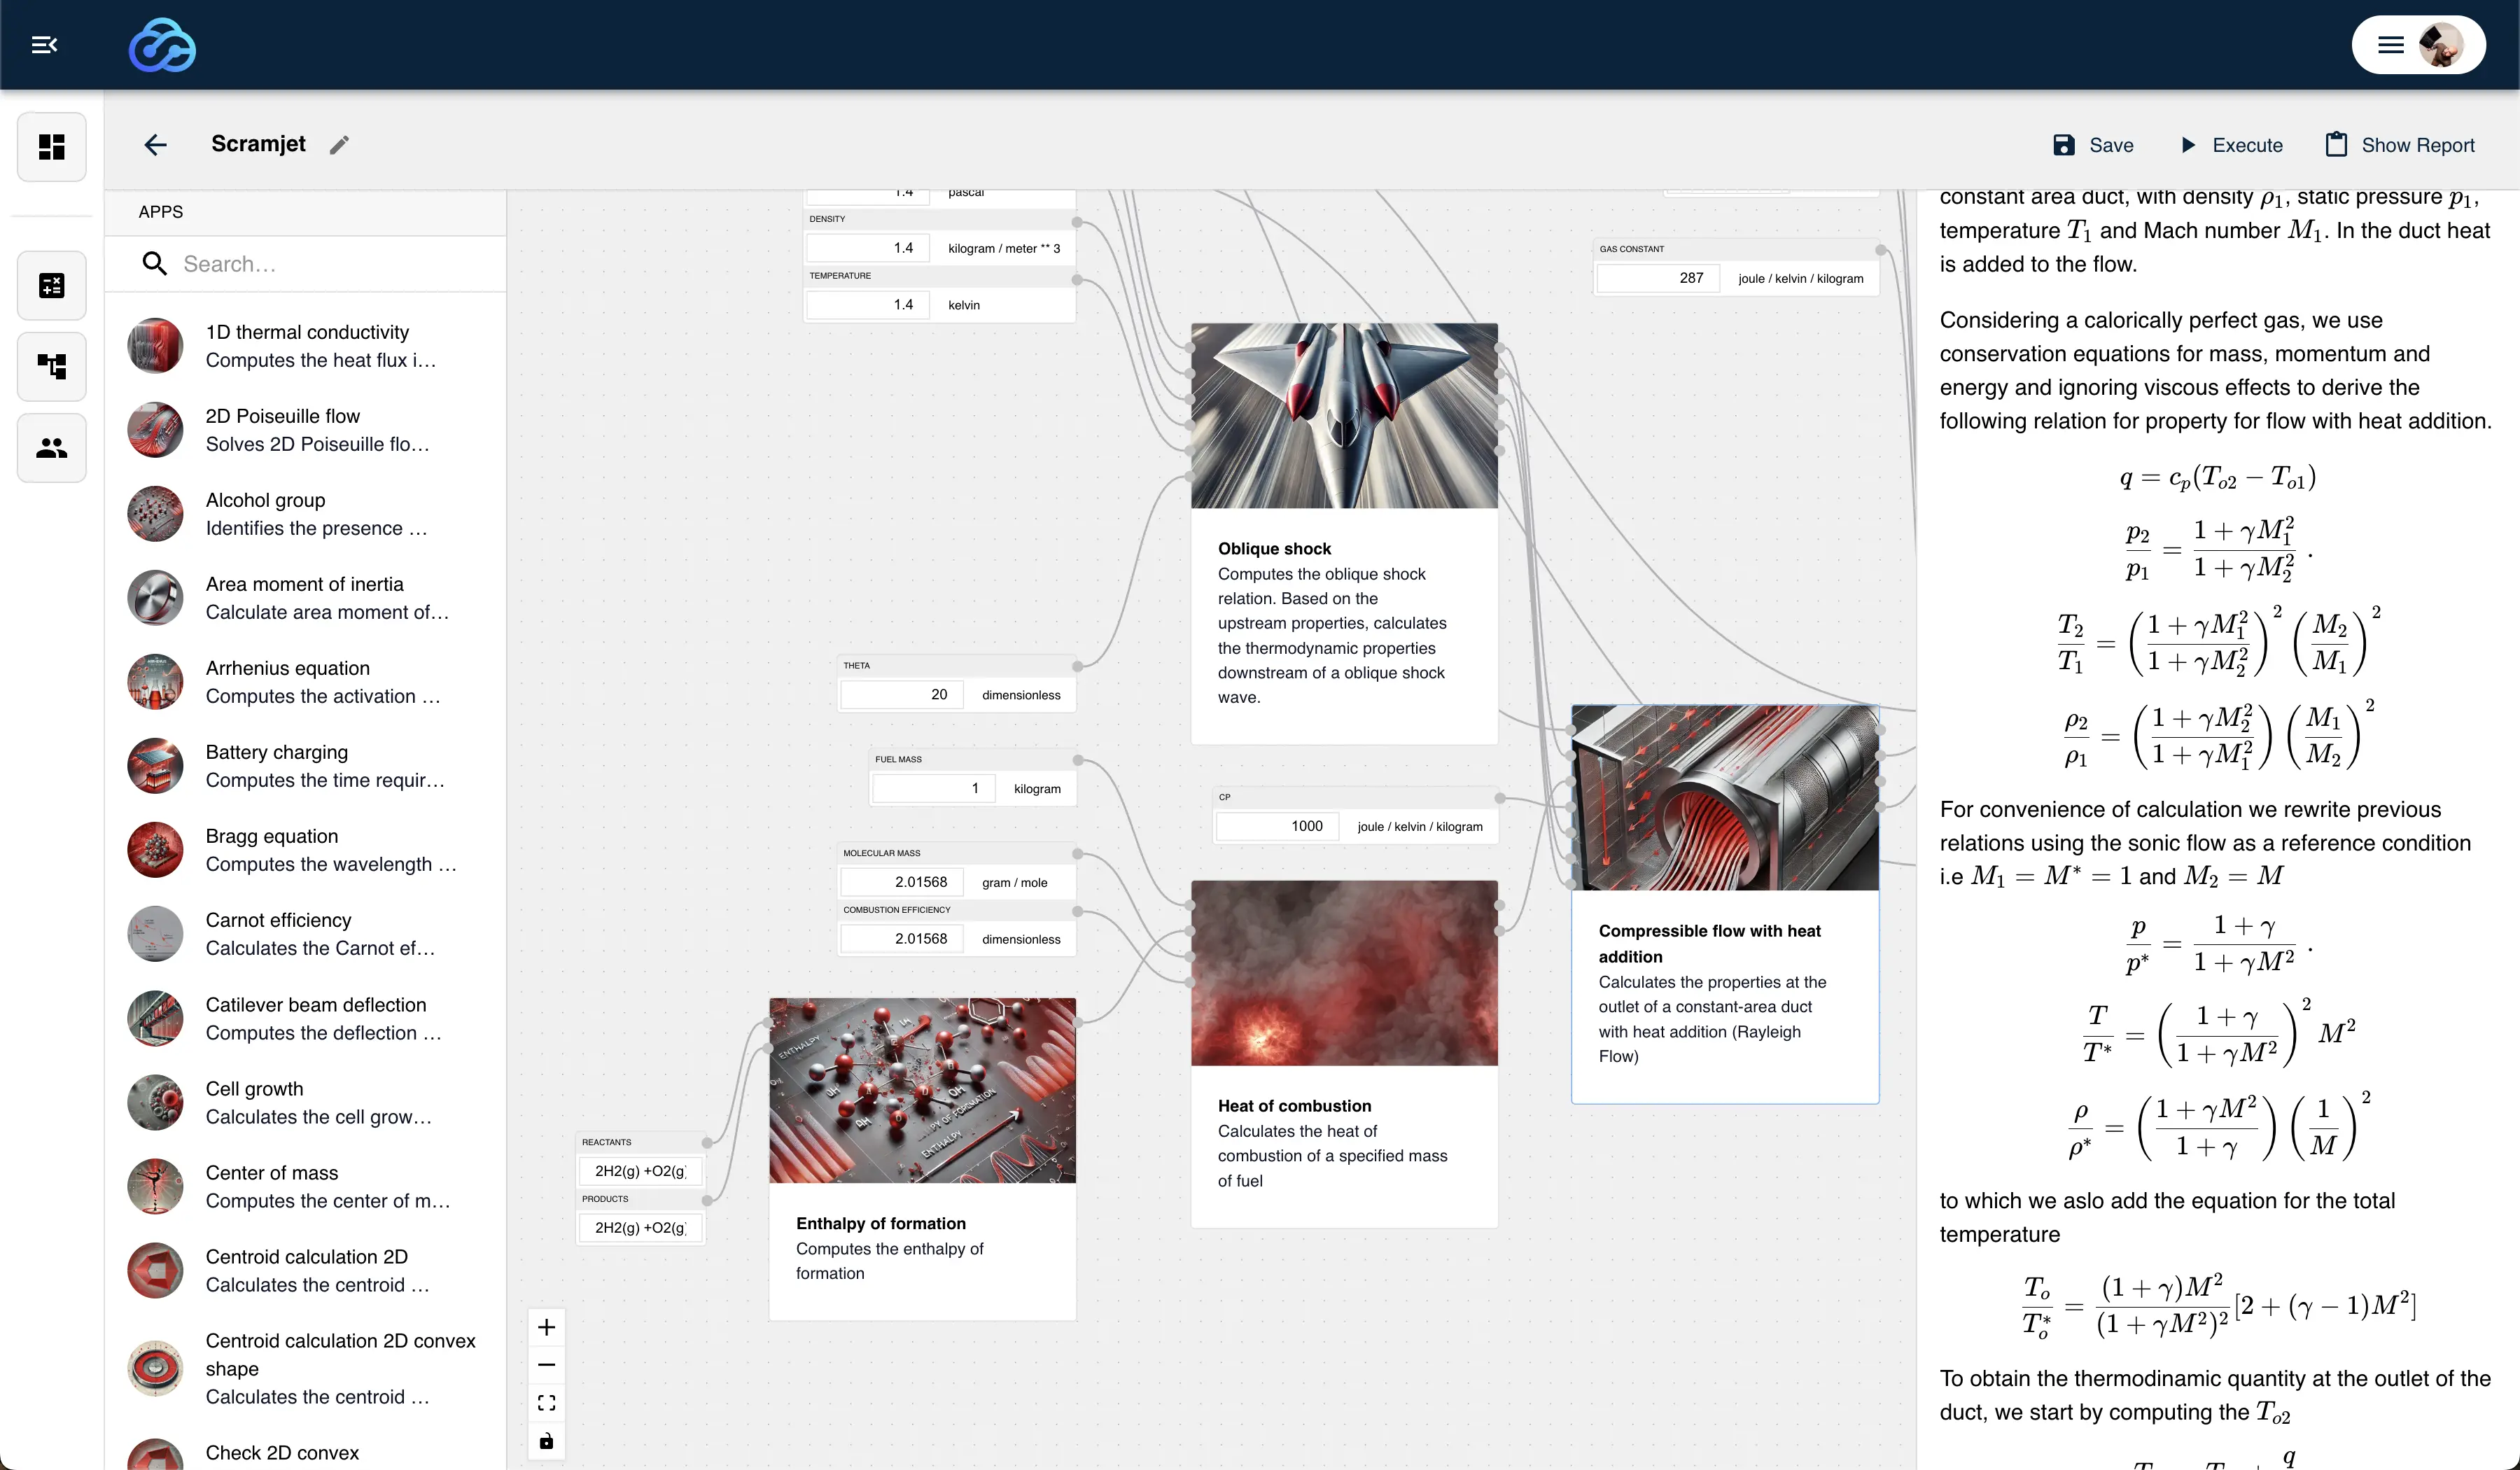
Task: Click the Enthalpy of formation node title
Action: click(880, 1223)
